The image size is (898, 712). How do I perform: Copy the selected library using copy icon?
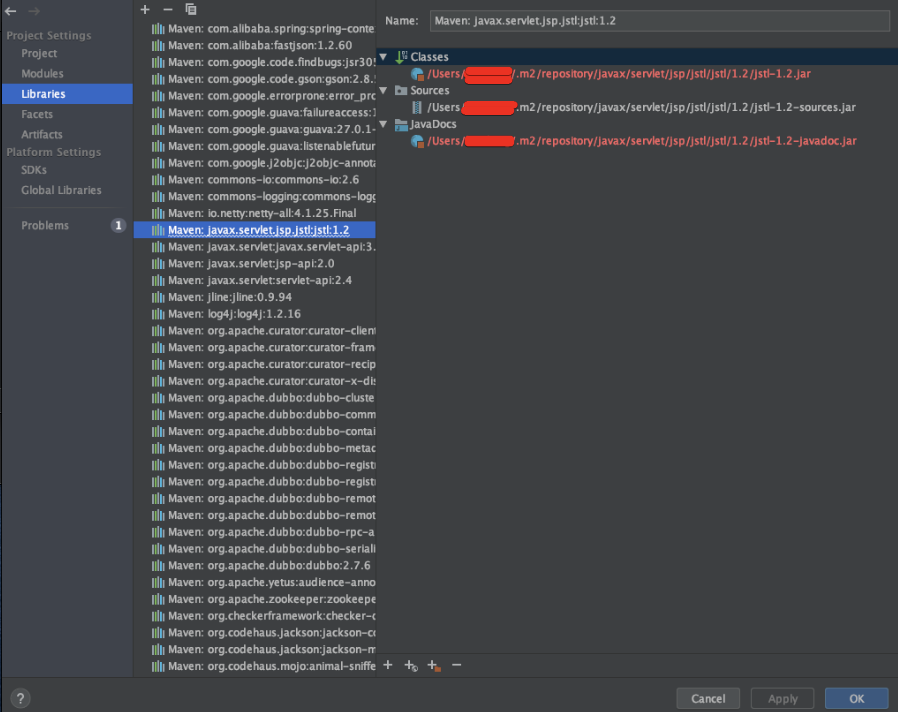(191, 9)
